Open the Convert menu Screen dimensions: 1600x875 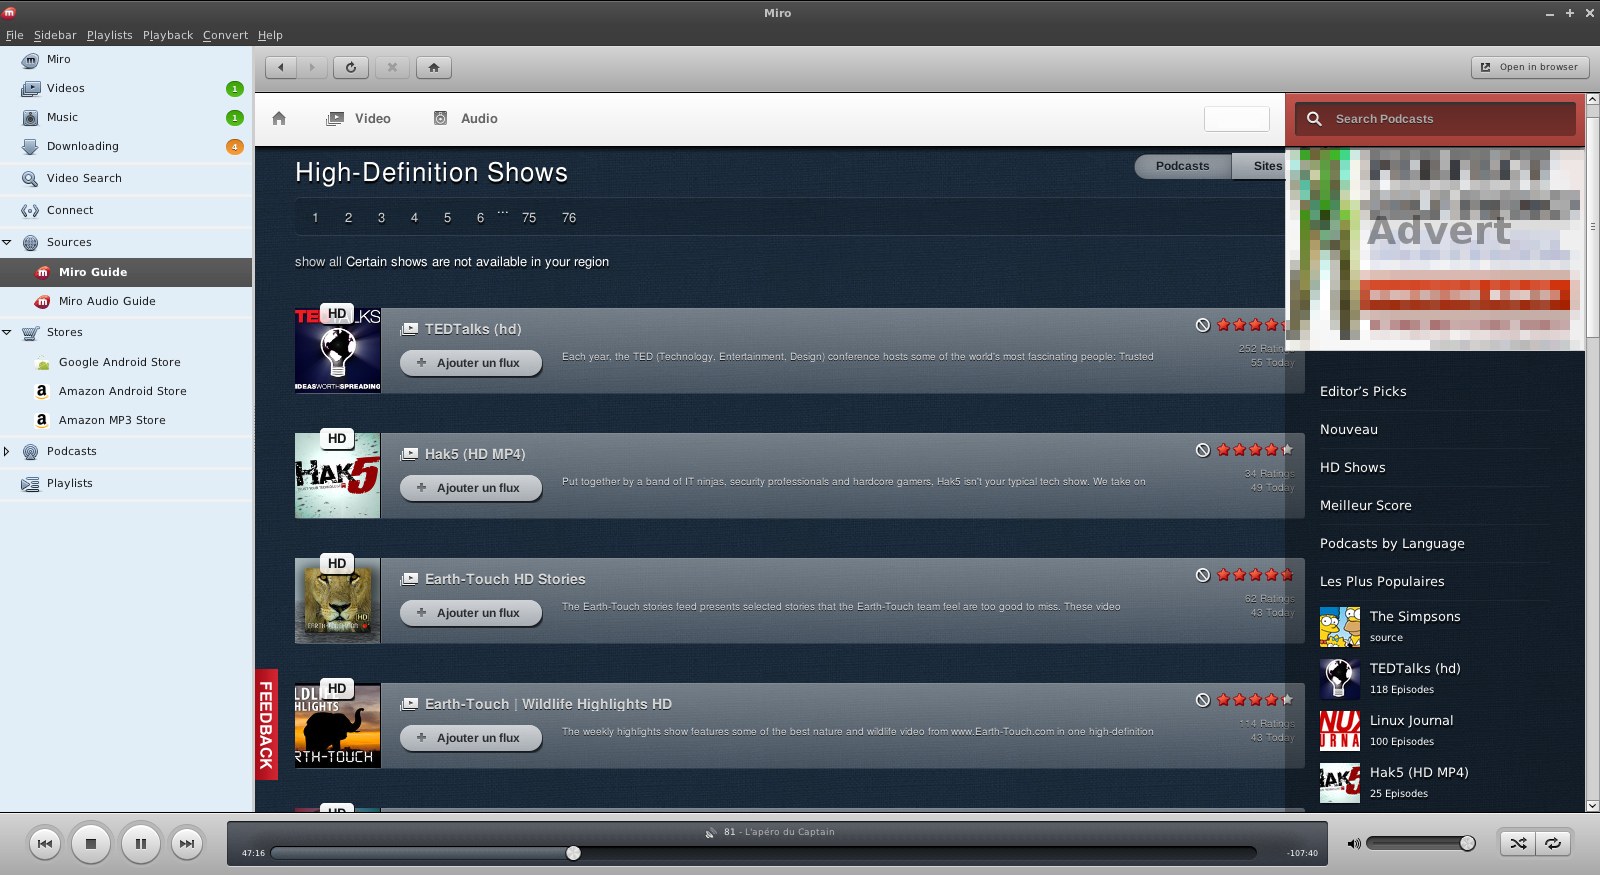click(225, 35)
